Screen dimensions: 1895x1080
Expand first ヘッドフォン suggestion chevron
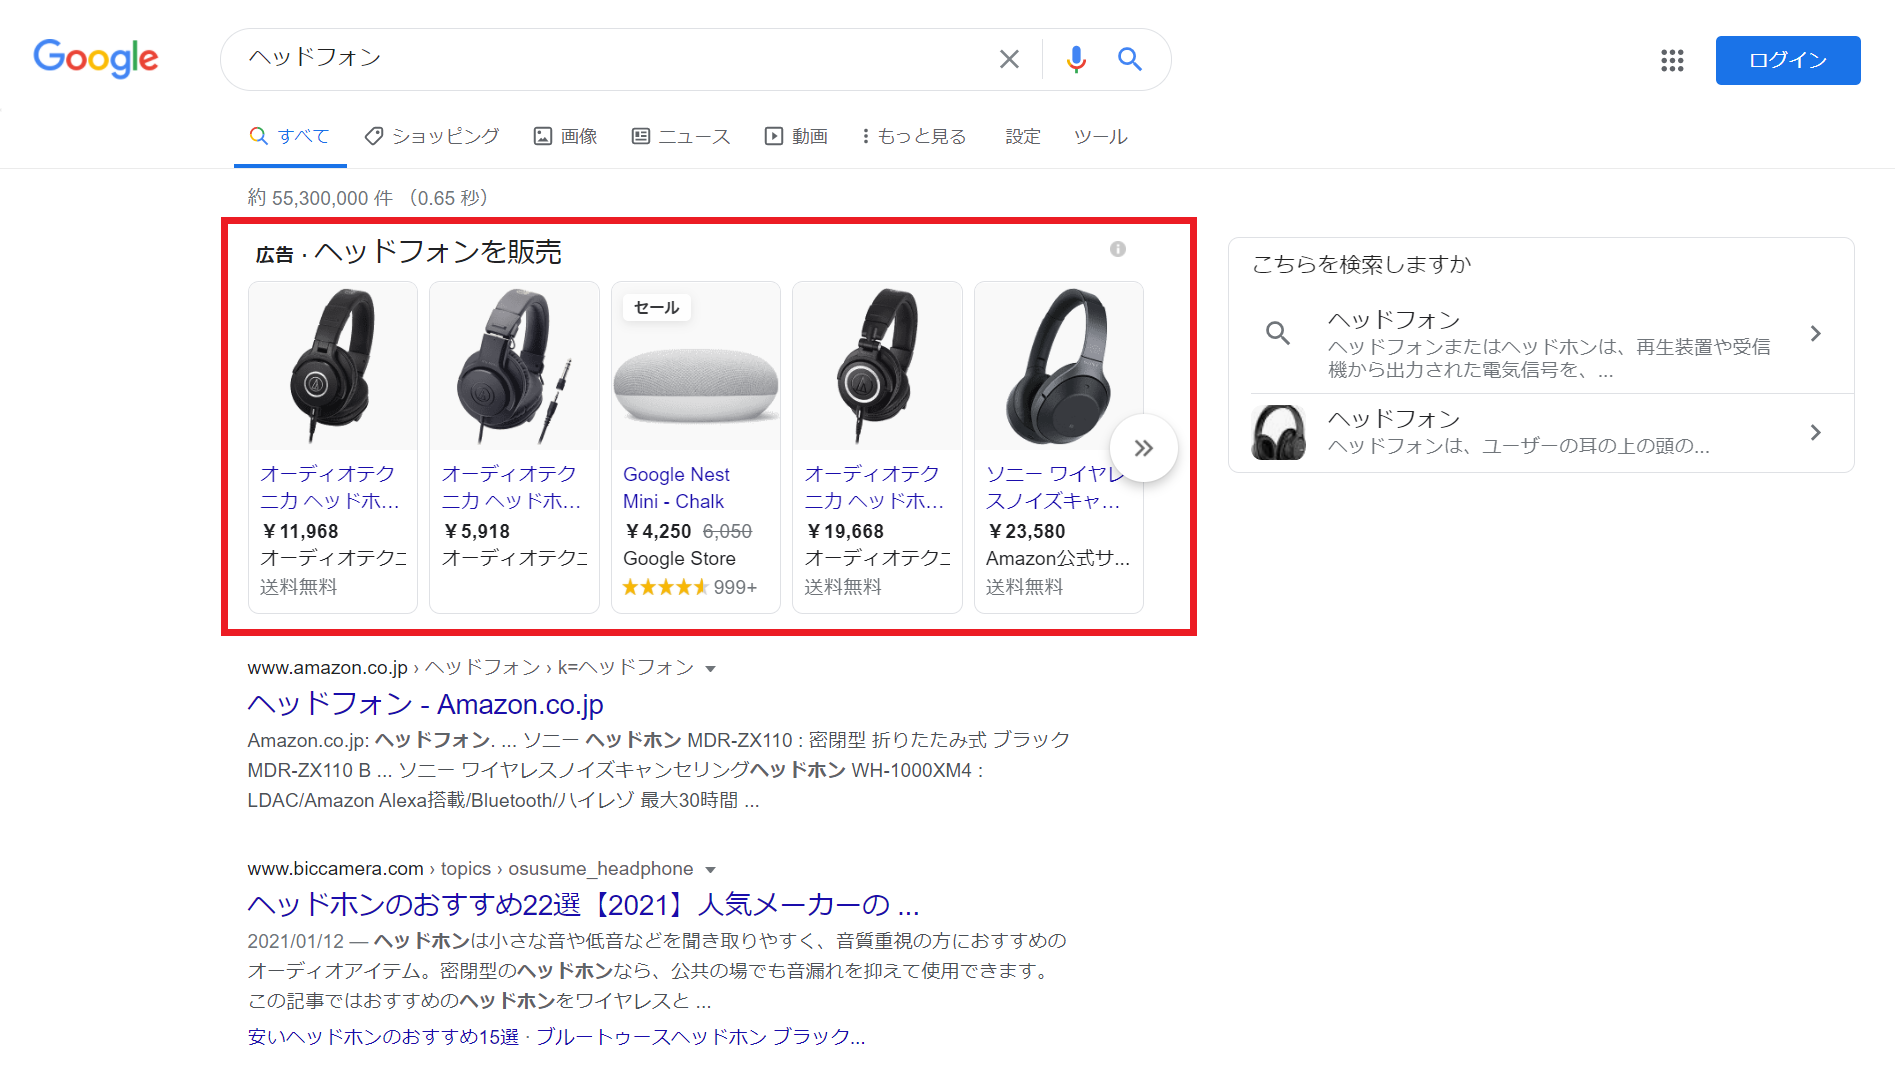[x=1816, y=334]
